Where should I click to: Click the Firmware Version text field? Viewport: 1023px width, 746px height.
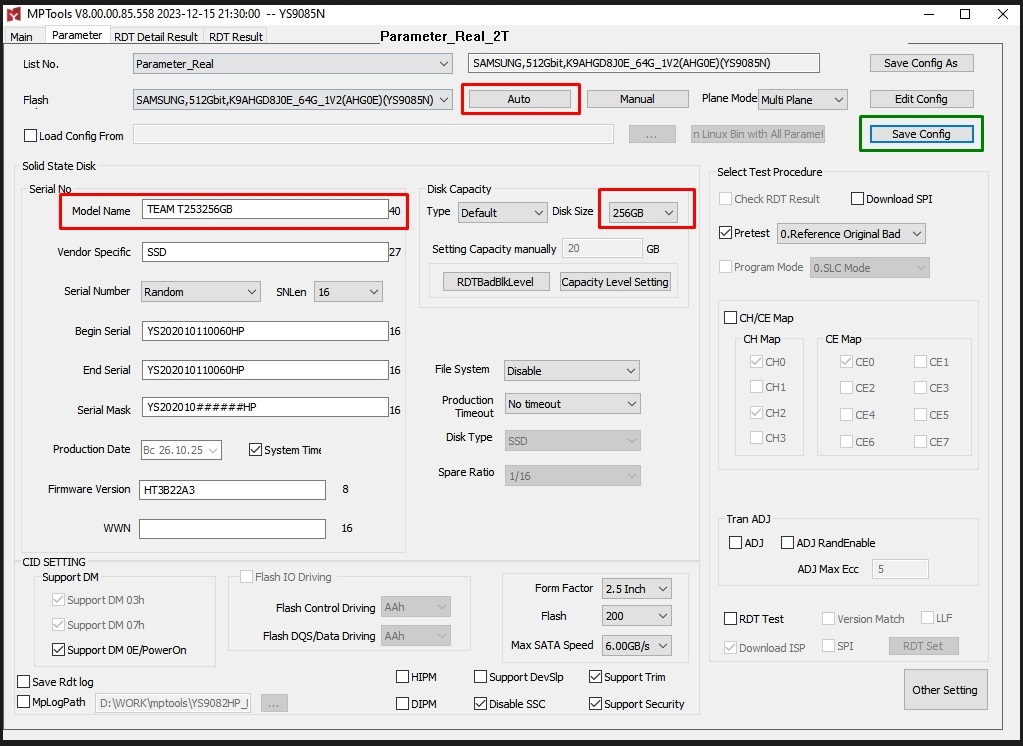pyautogui.click(x=233, y=490)
